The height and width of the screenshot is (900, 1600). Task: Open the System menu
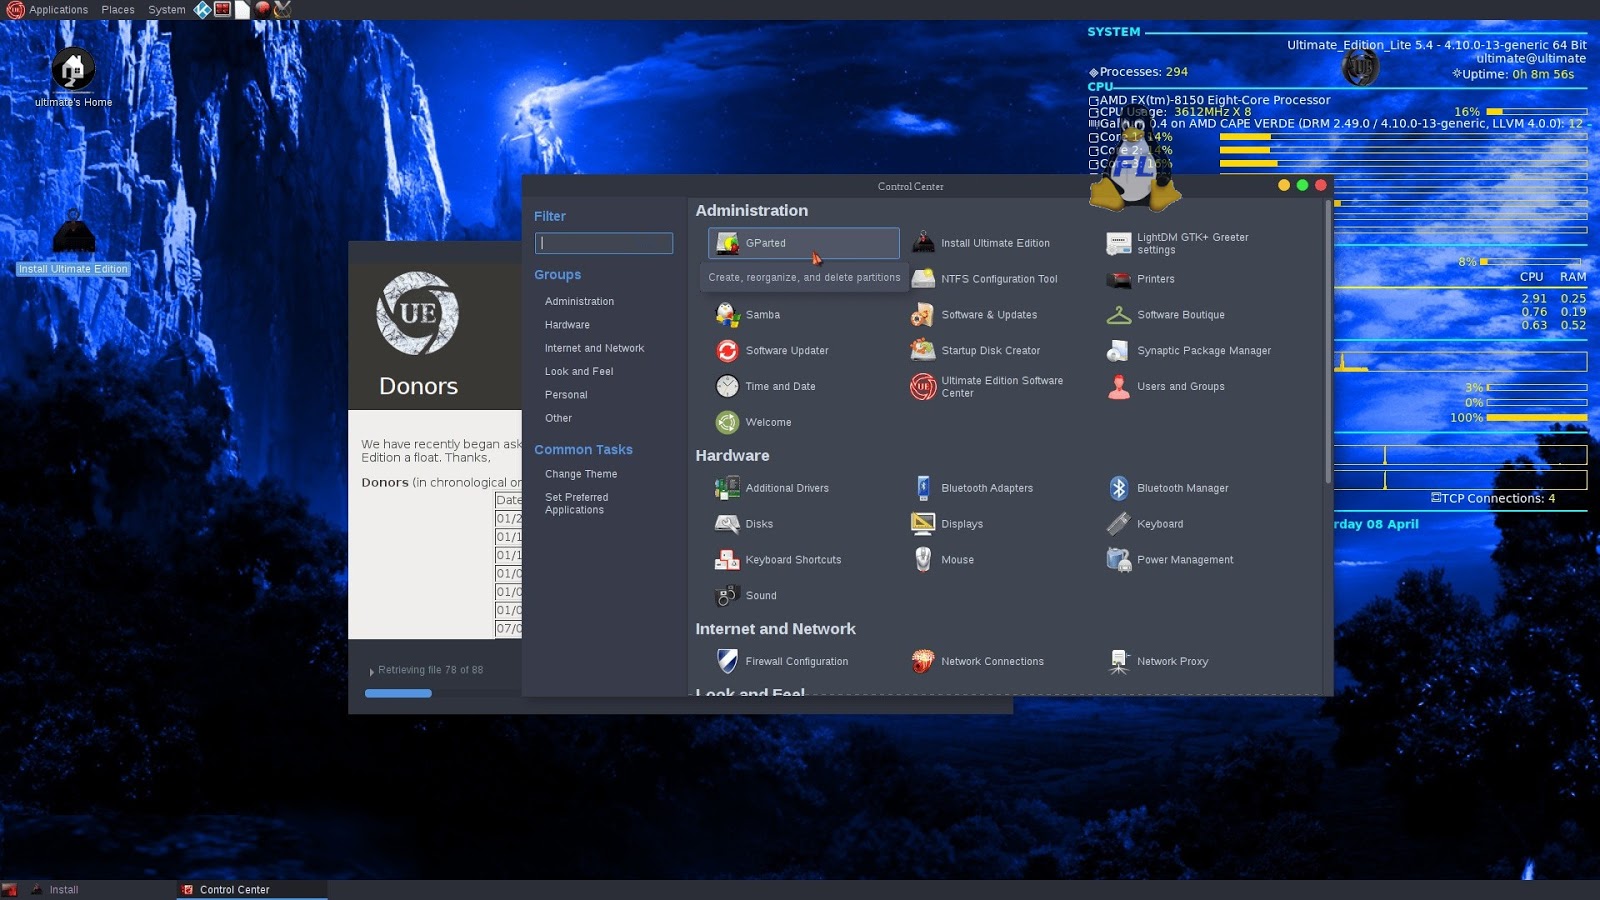click(167, 10)
